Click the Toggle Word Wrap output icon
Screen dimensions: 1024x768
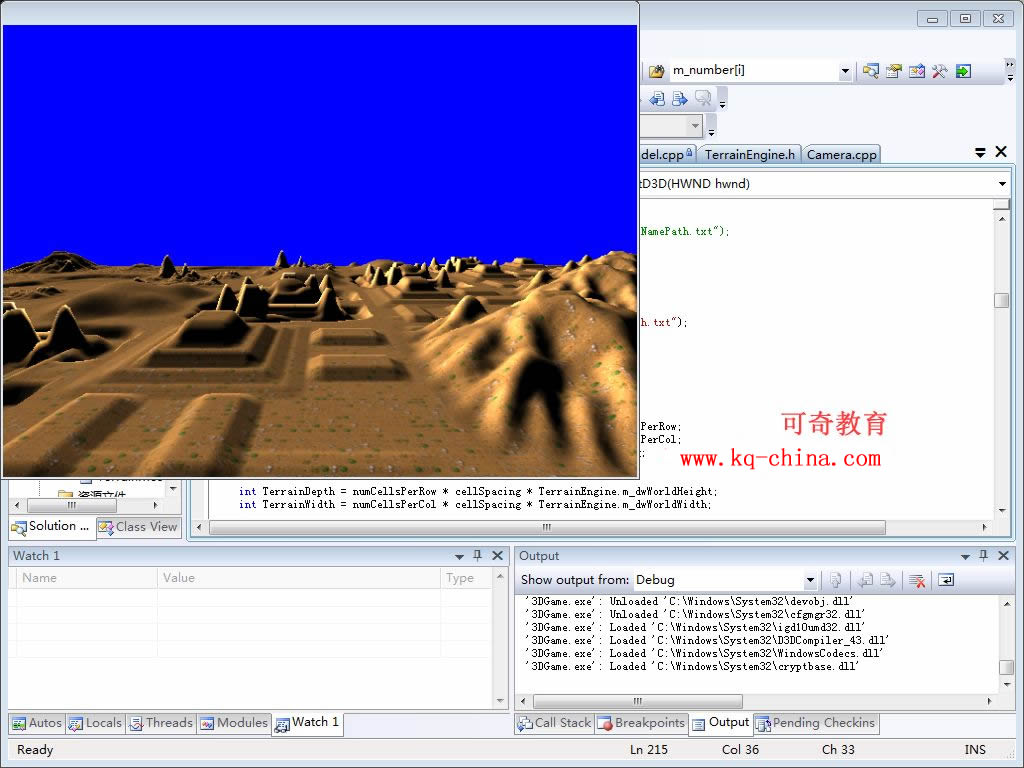(x=945, y=580)
